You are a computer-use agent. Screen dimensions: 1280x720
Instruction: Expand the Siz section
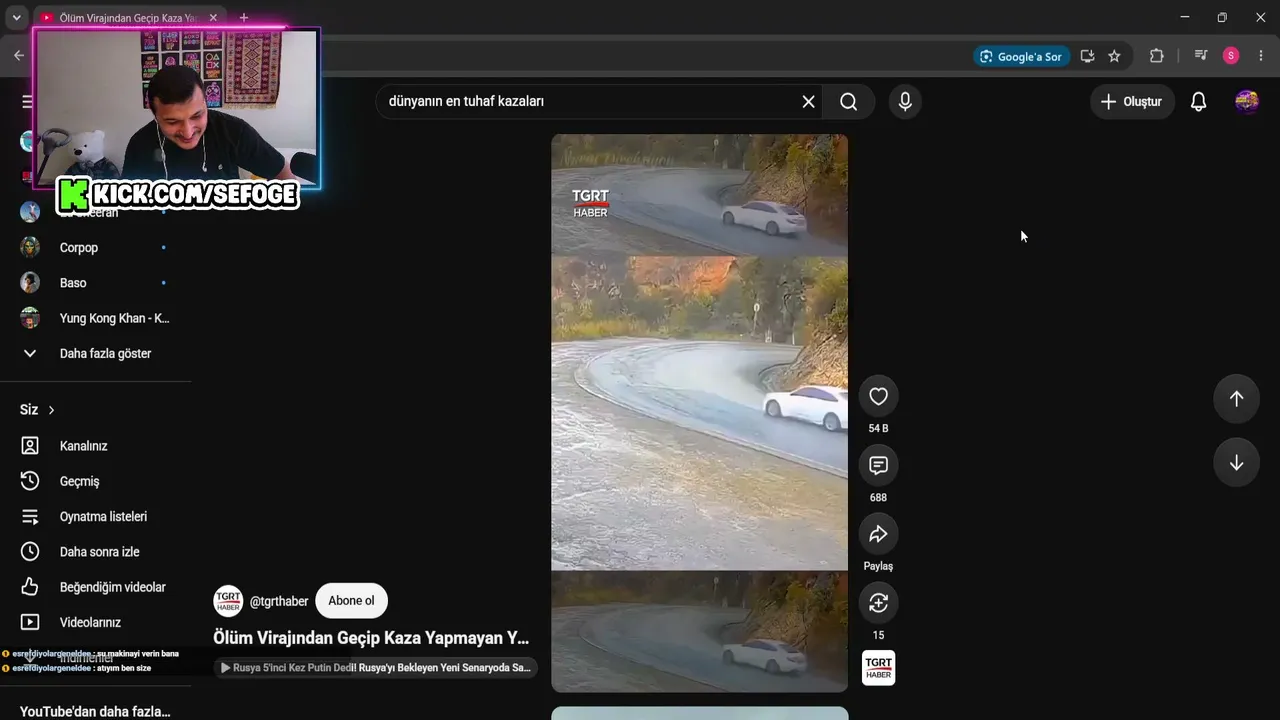(x=38, y=410)
